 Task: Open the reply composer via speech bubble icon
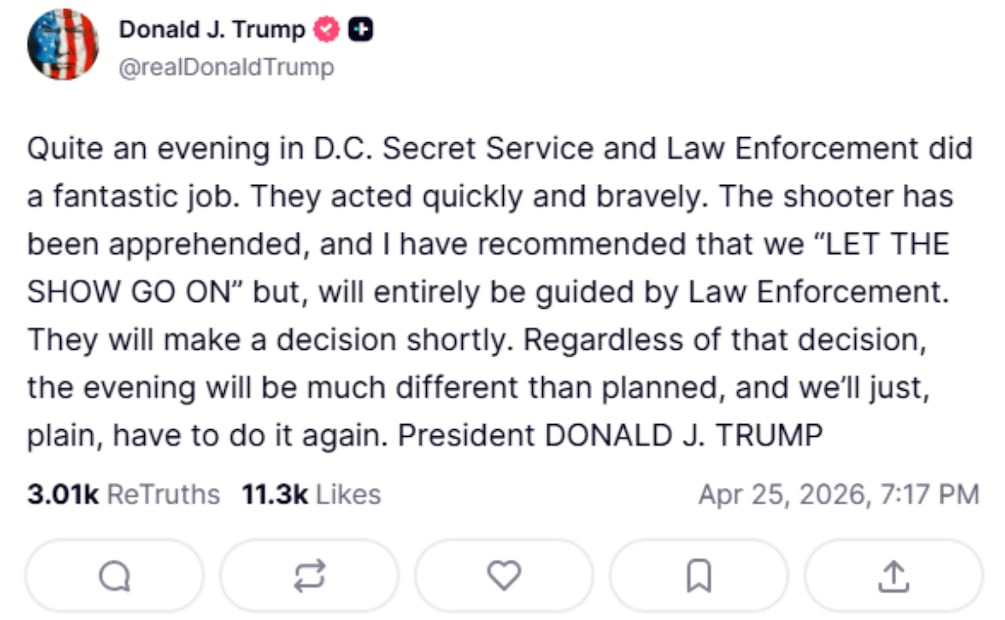[x=113, y=575]
